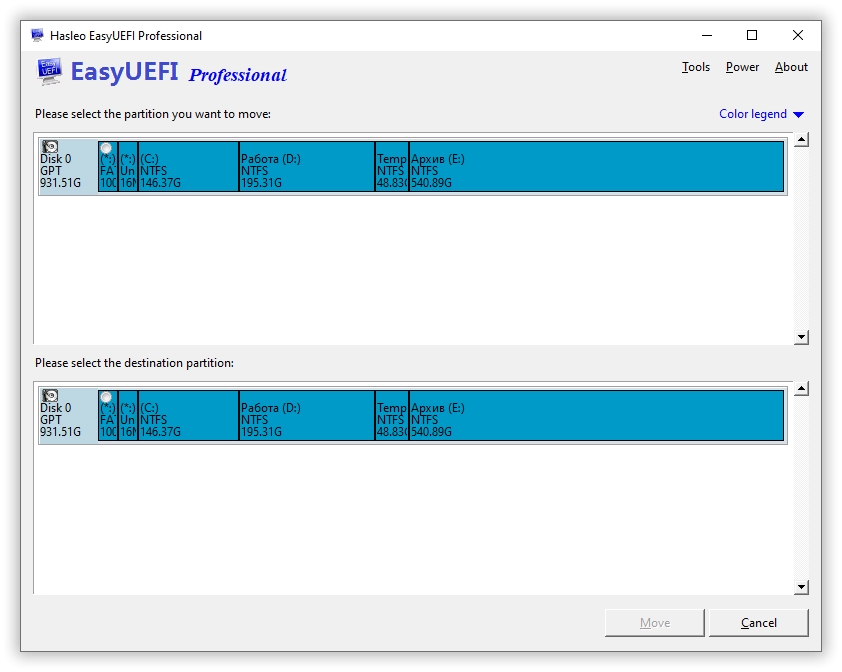The image size is (842, 672).
Task: Select Disk 0 icon in source list
Action: point(50,146)
